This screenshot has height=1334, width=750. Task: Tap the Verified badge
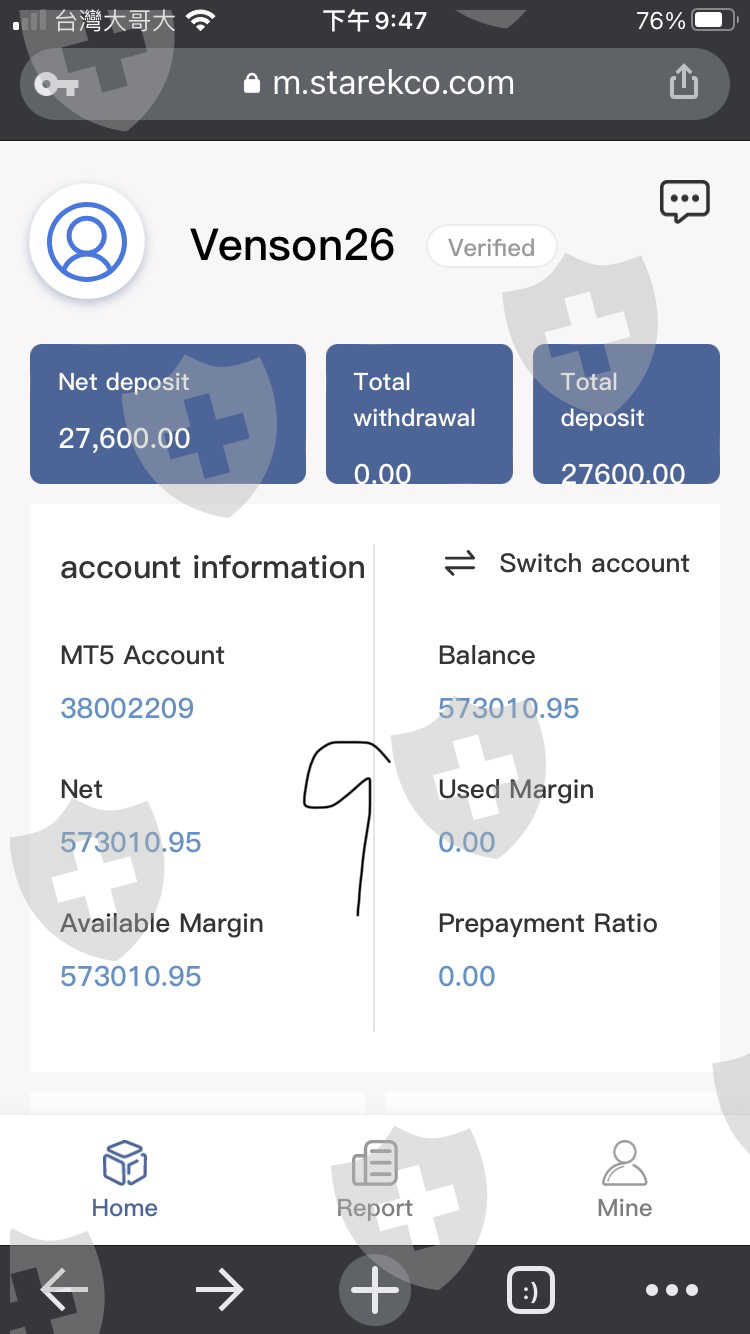click(x=491, y=247)
